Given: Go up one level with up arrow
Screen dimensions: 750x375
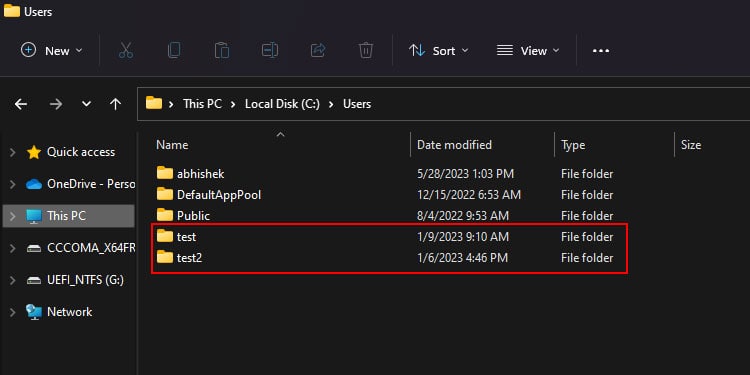Looking at the screenshot, I should click(115, 104).
